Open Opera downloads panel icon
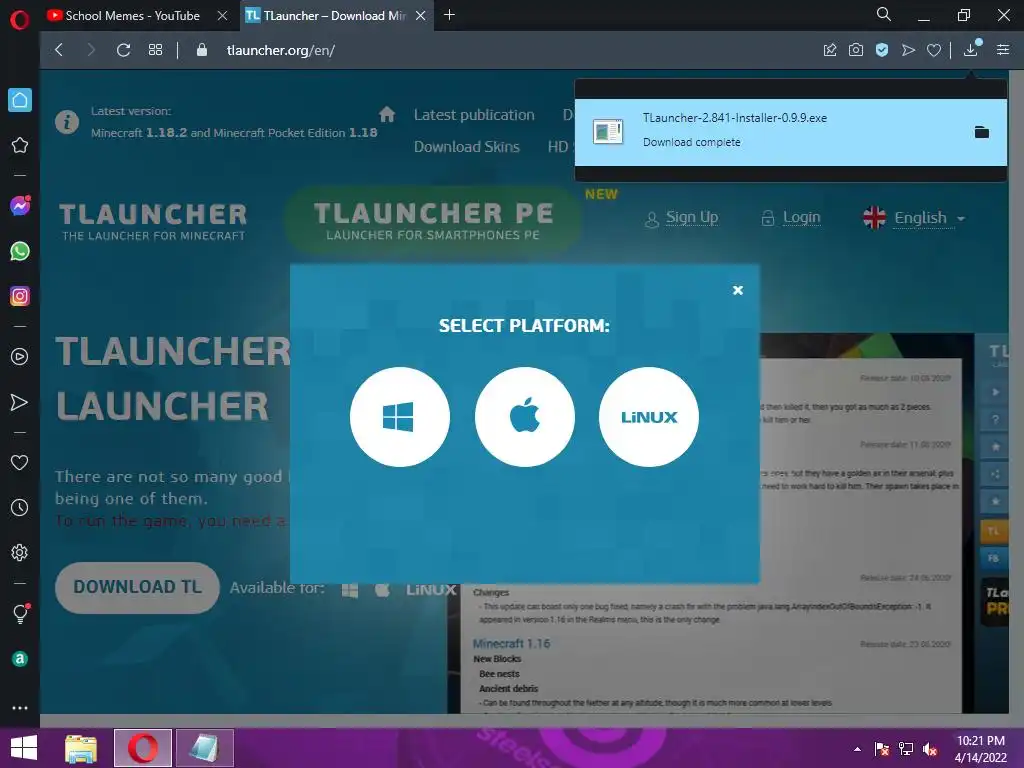 [970, 50]
